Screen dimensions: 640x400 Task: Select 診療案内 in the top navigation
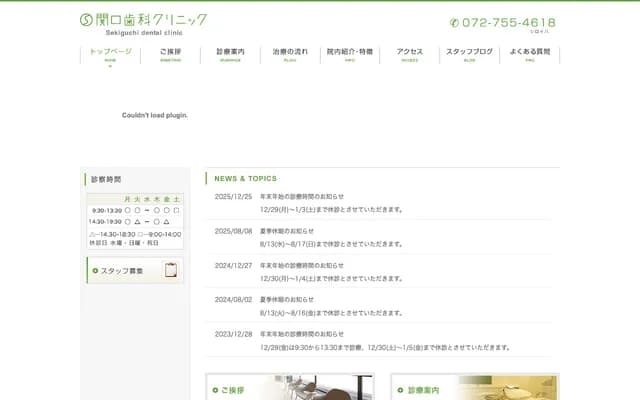pos(230,54)
